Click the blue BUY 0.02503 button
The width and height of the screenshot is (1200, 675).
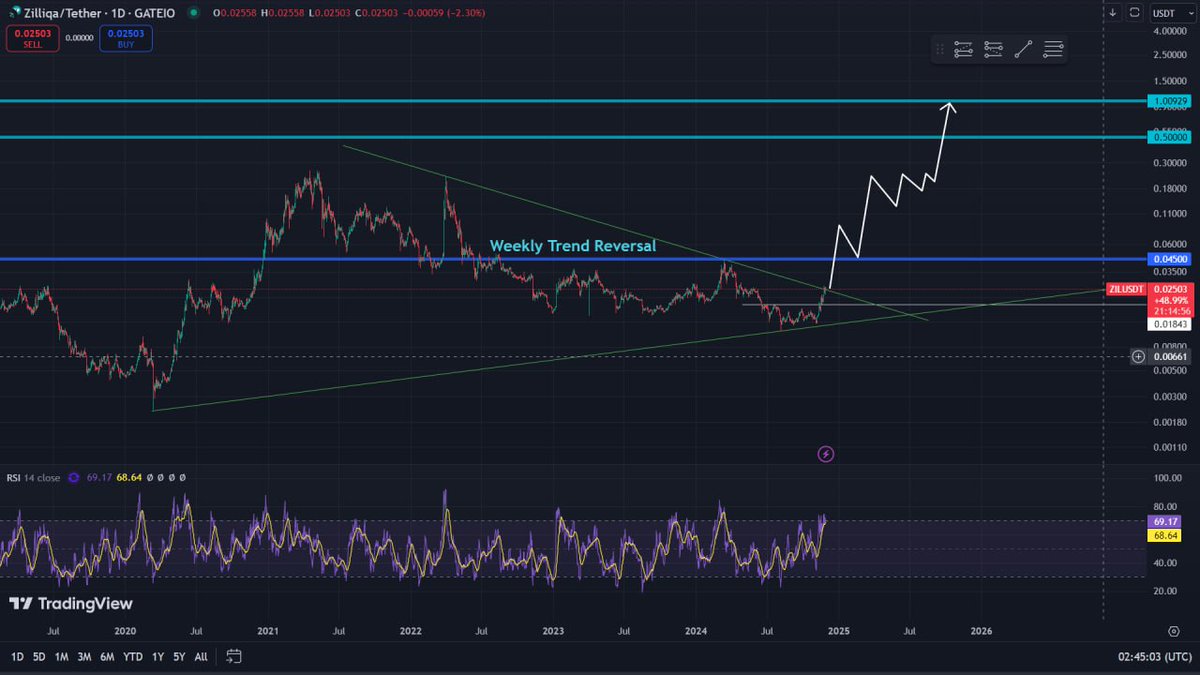pyautogui.click(x=127, y=38)
